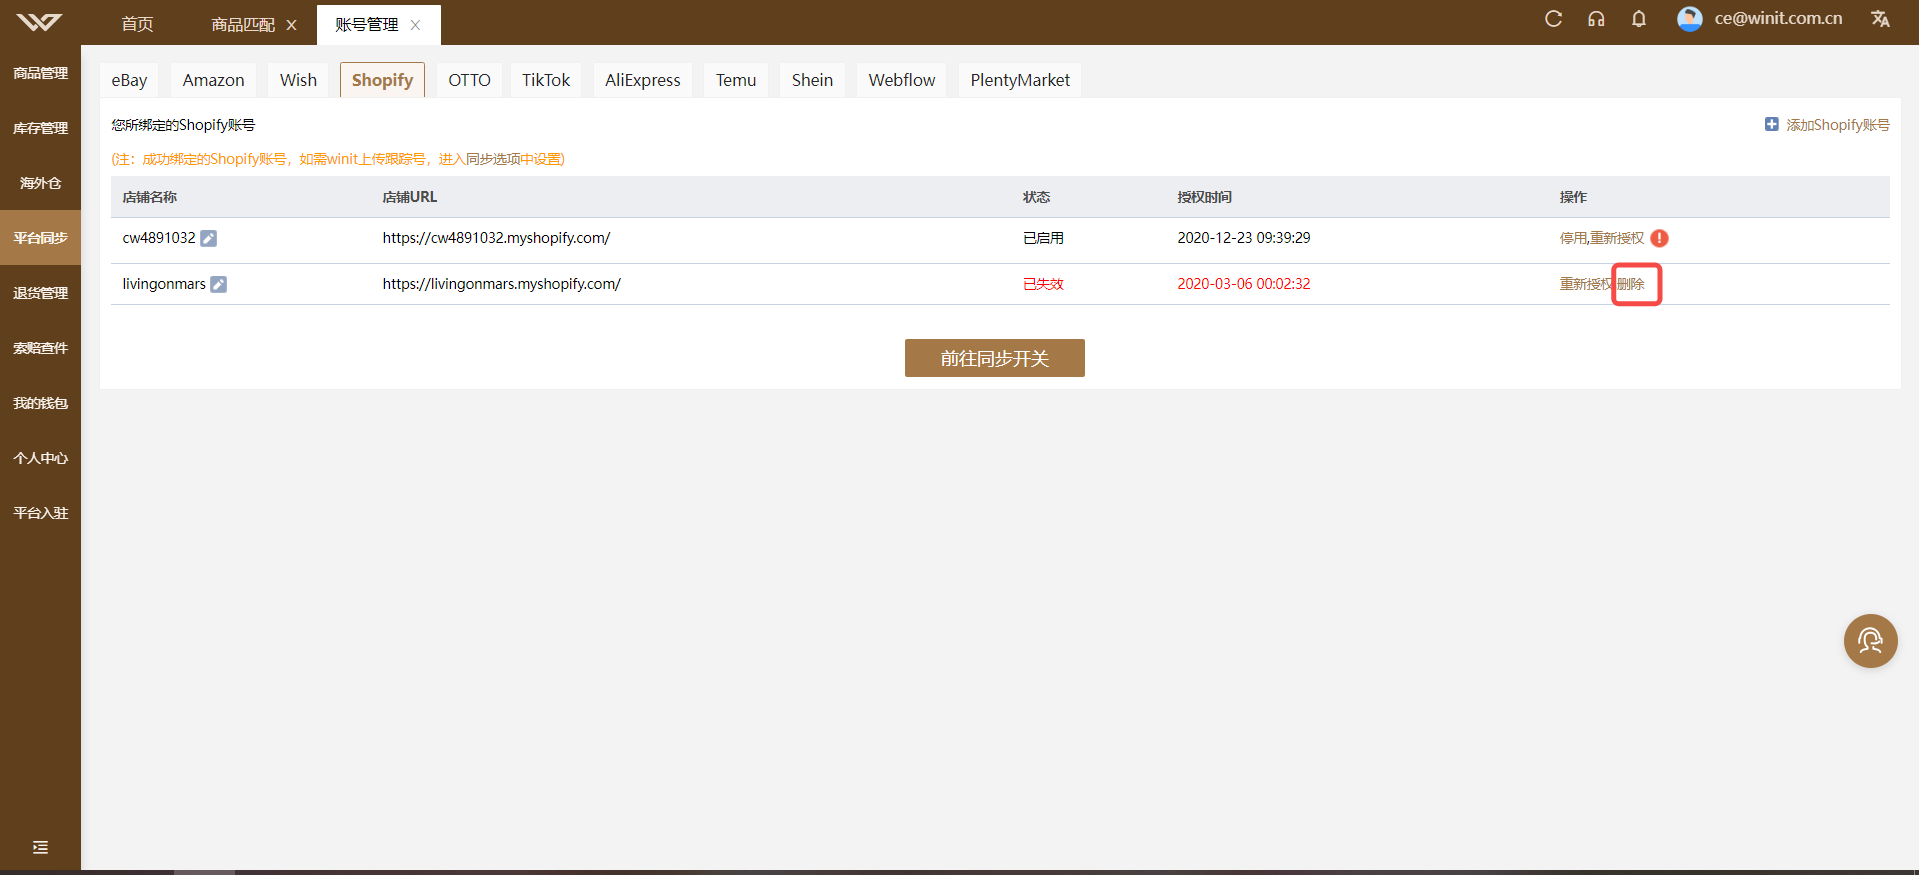Open 海外仓 in the sidebar

coord(40,183)
